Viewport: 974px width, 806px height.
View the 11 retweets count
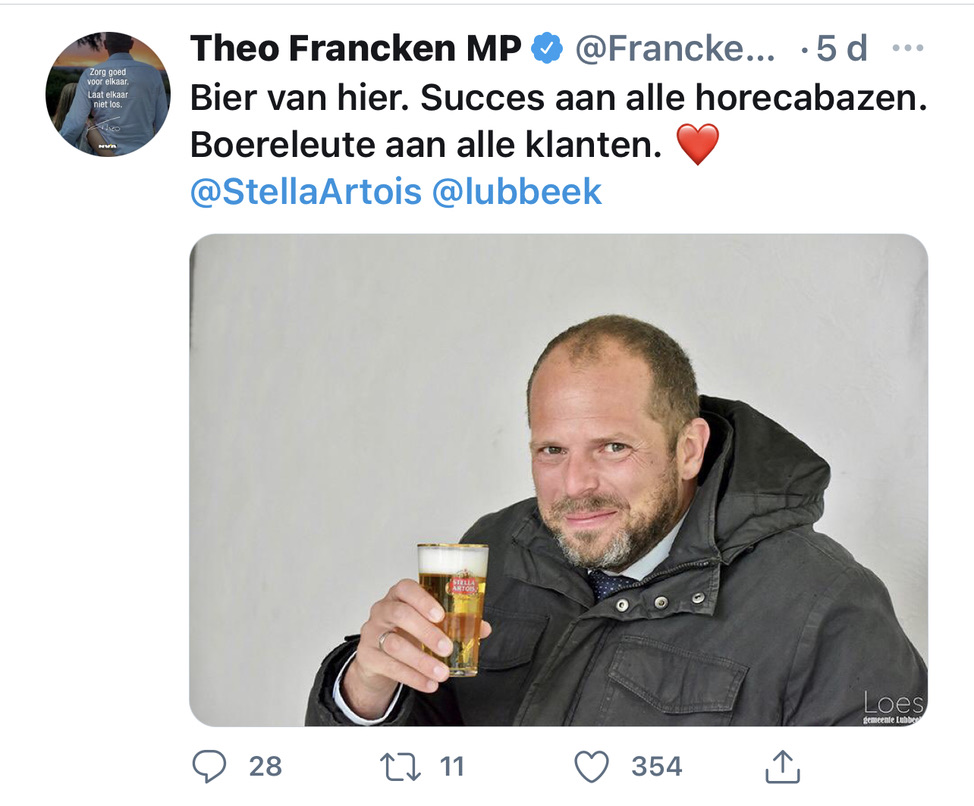452,767
